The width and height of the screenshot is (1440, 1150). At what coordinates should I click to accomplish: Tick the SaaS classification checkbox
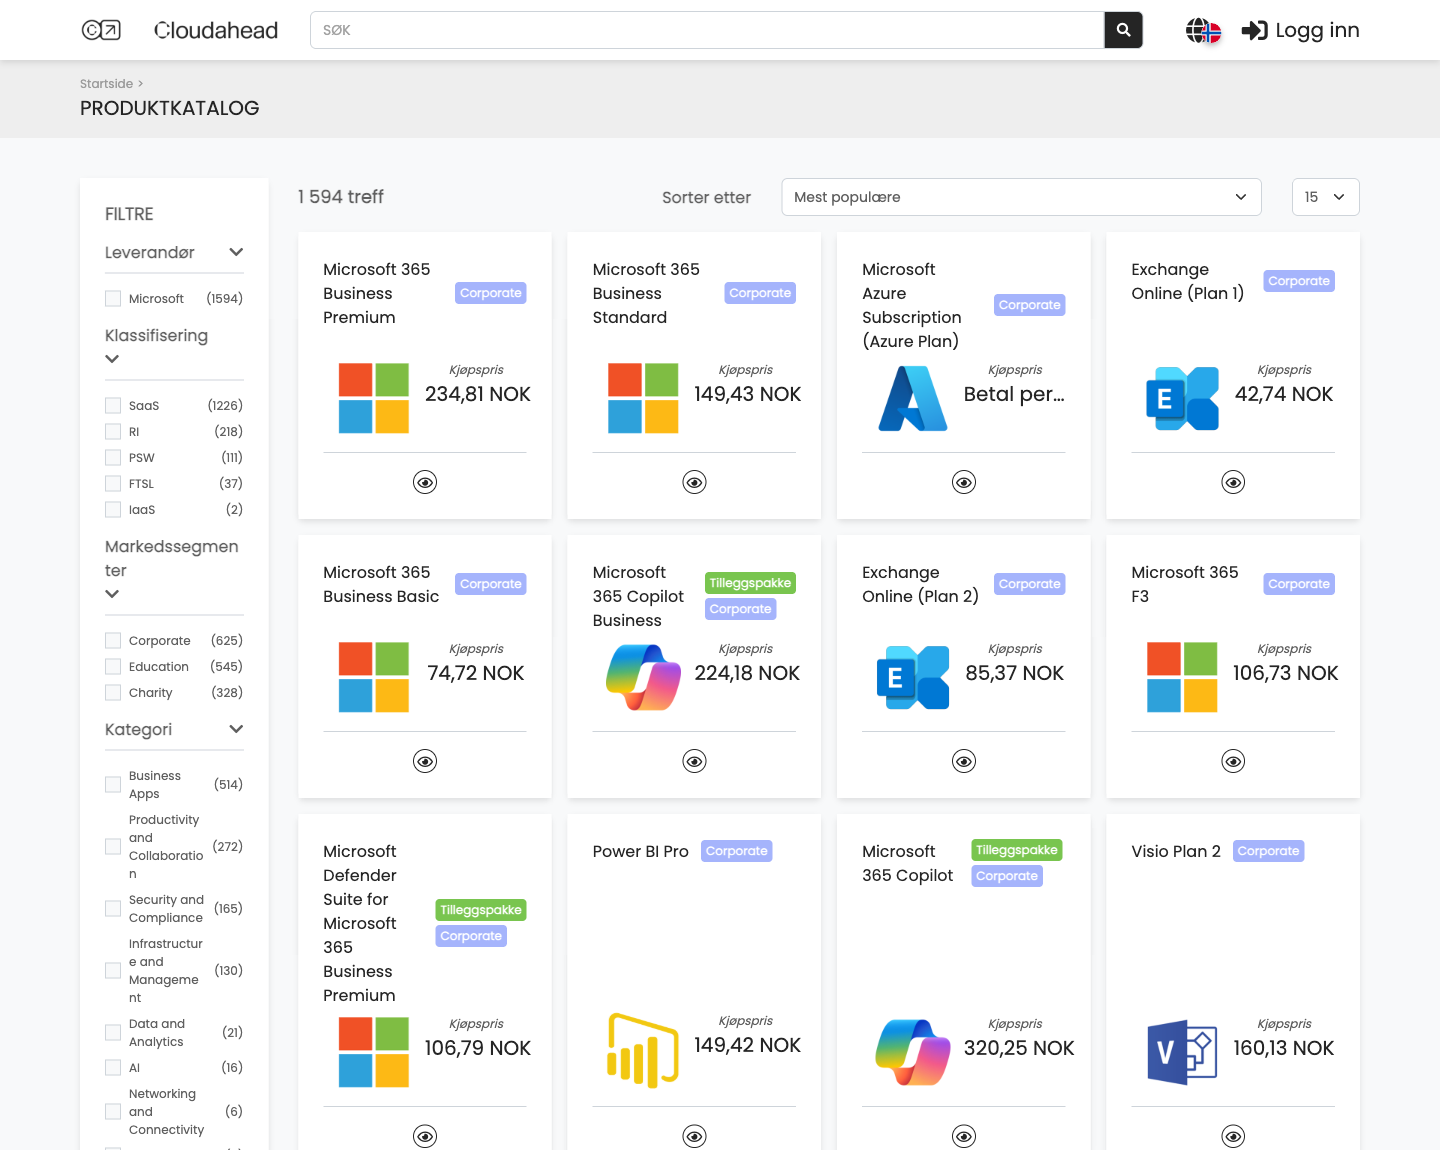point(113,405)
